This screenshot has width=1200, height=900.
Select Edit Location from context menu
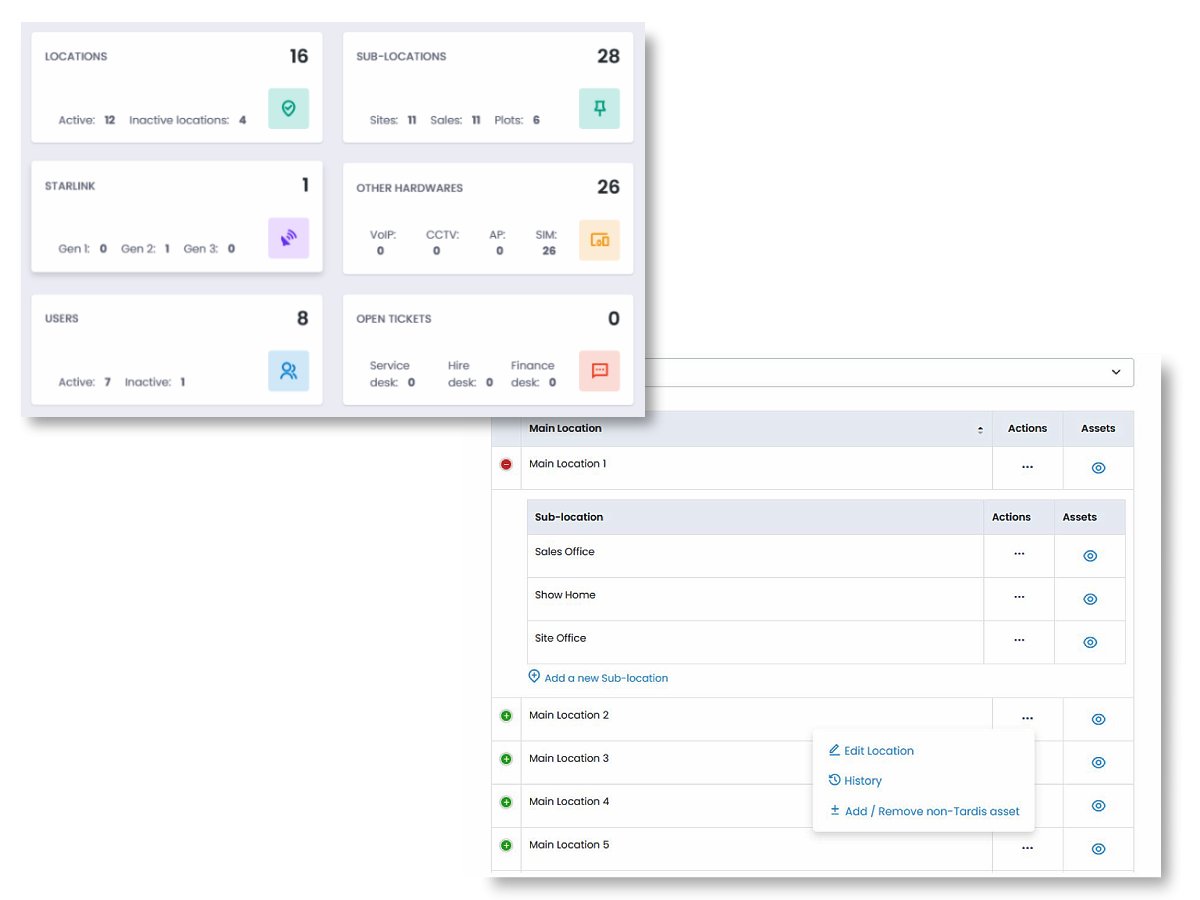click(x=878, y=751)
